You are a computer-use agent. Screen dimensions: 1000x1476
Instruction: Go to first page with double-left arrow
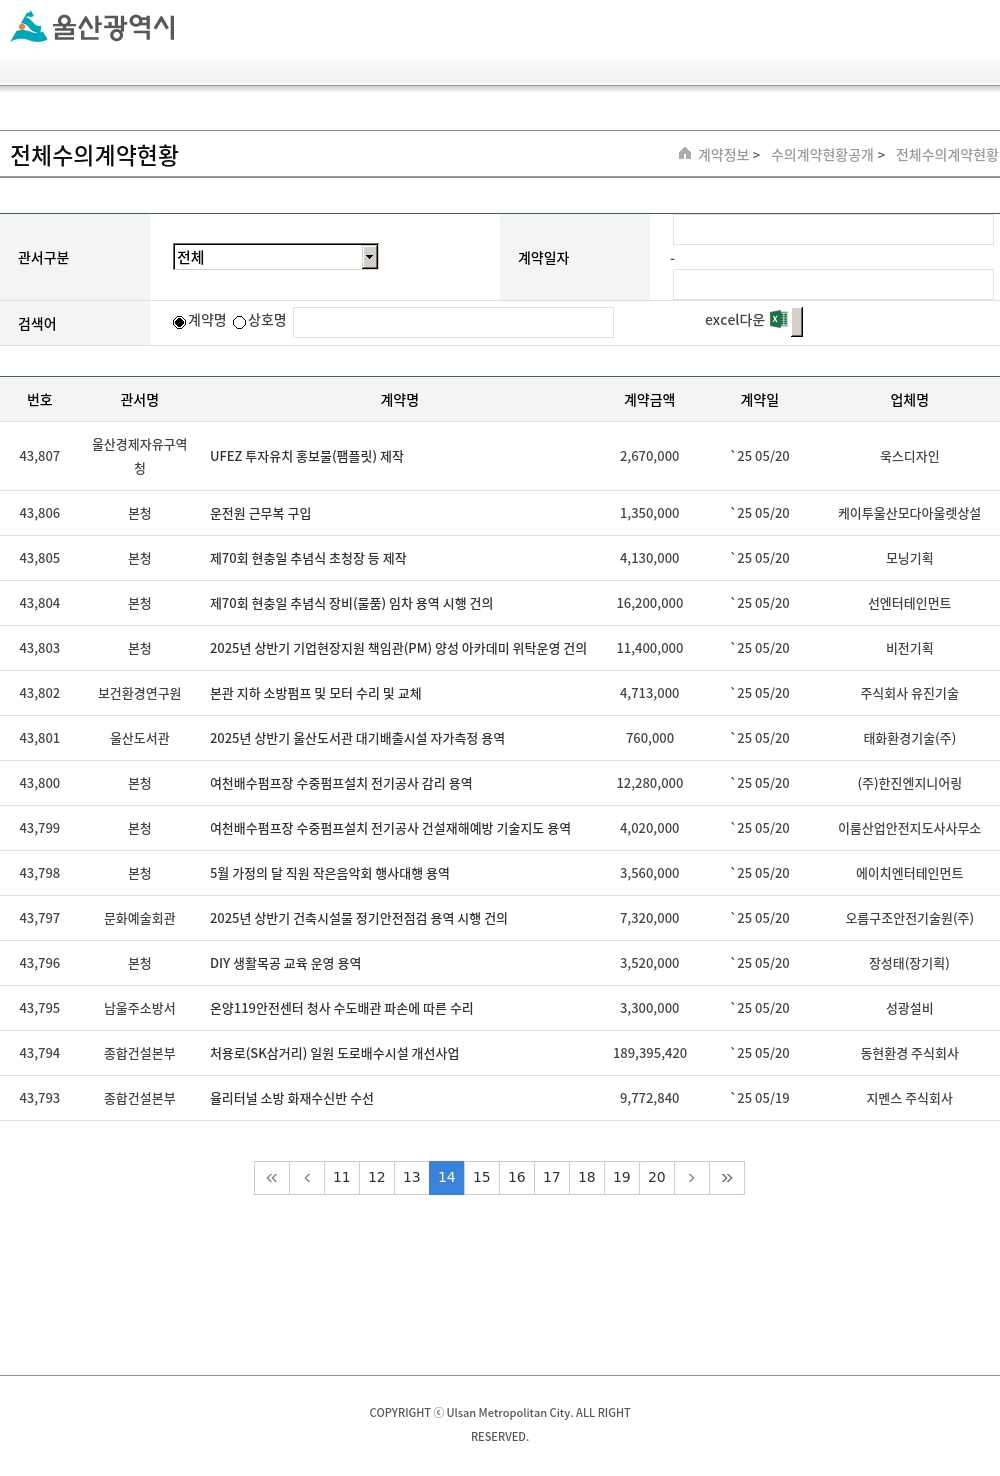(x=272, y=1178)
